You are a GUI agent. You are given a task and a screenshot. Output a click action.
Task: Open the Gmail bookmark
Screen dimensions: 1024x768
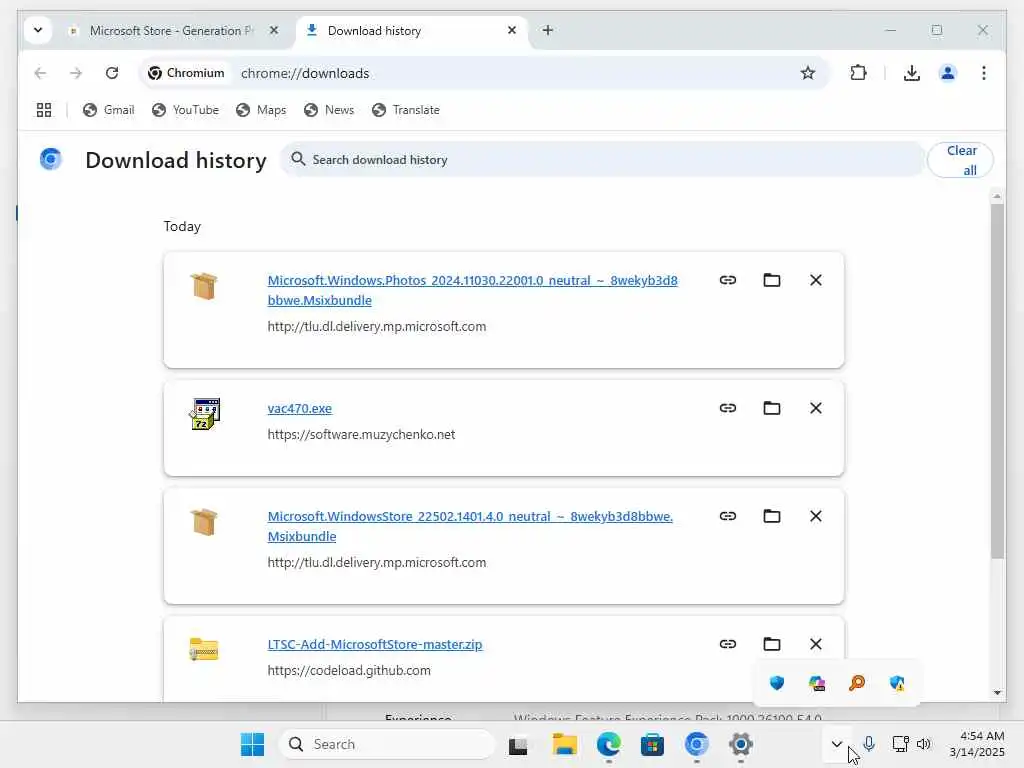pyautogui.click(x=109, y=110)
